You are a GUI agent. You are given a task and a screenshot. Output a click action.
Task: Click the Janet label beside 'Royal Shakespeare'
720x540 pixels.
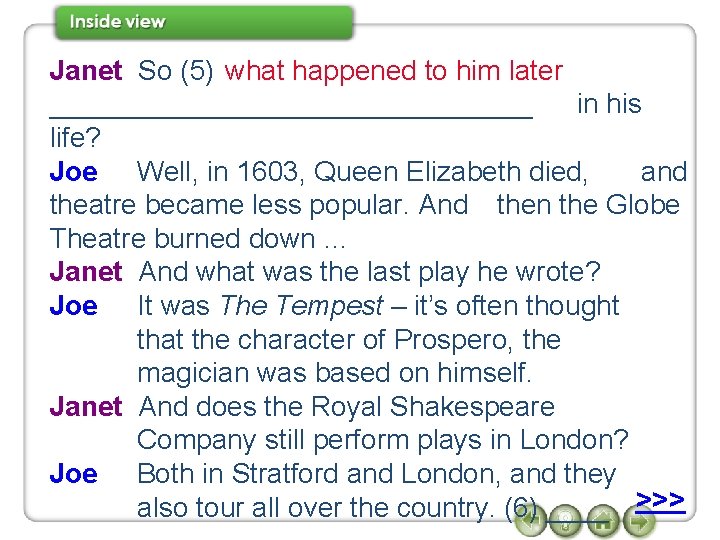pos(86,407)
